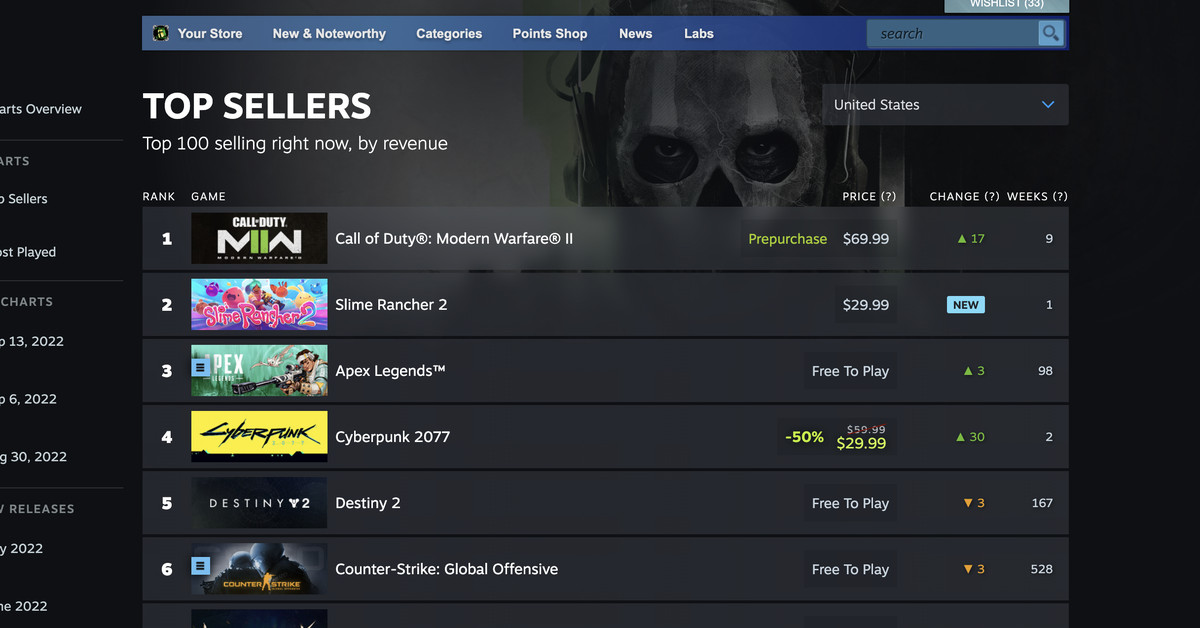This screenshot has width=1200, height=628.
Task: Click Slime Rancher 2 $29.99 price
Action: click(866, 305)
